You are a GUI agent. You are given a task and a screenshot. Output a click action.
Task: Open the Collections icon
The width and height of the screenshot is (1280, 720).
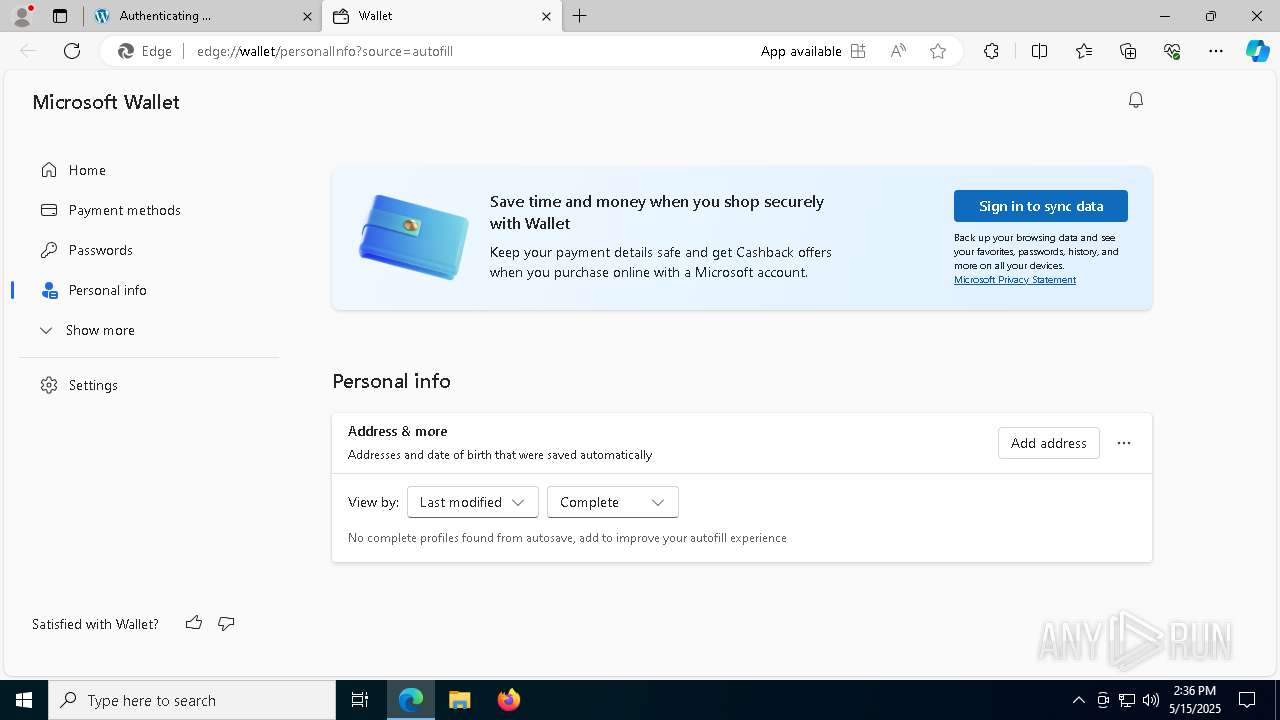coord(1128,51)
